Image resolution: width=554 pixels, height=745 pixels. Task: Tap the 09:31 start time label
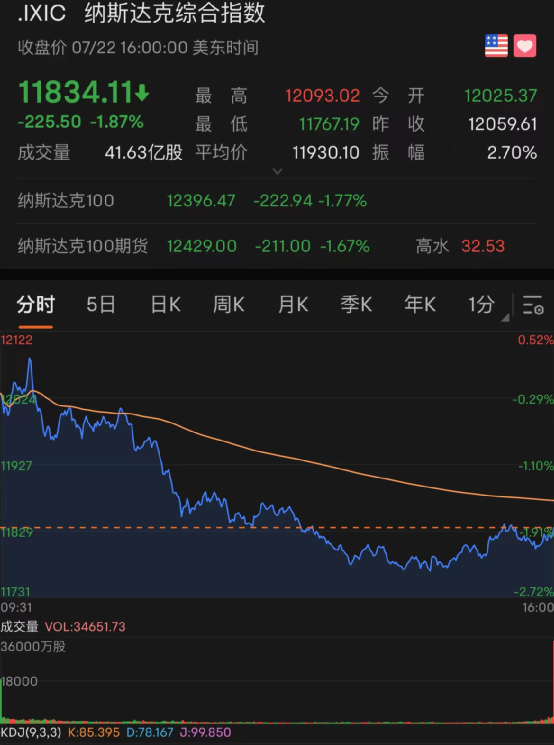click(x=16, y=608)
